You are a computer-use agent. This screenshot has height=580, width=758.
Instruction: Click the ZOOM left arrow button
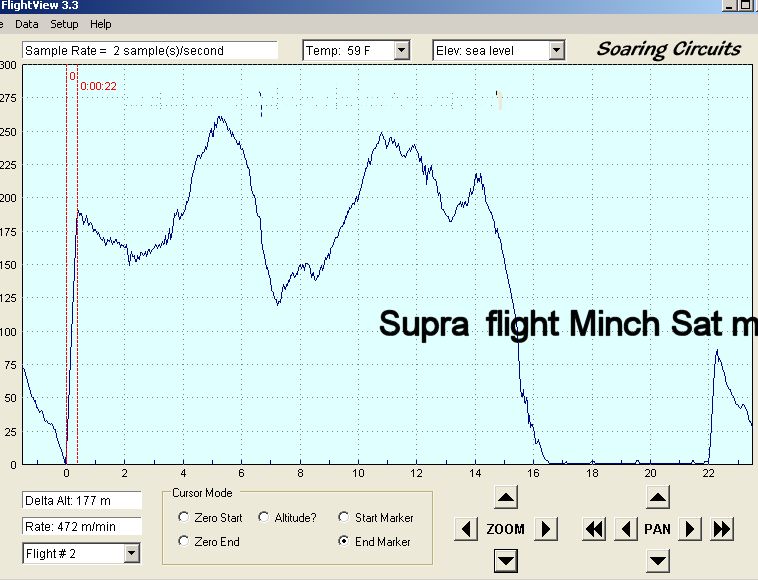[x=466, y=529]
